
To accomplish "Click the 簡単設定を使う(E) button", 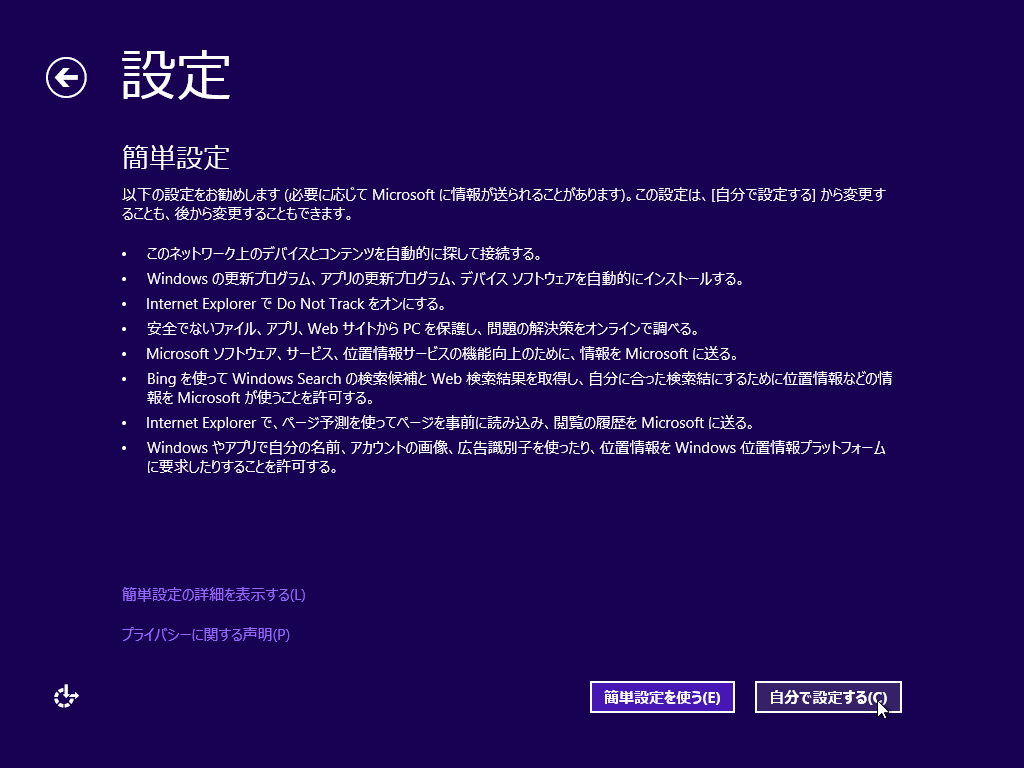I will coord(662,697).
